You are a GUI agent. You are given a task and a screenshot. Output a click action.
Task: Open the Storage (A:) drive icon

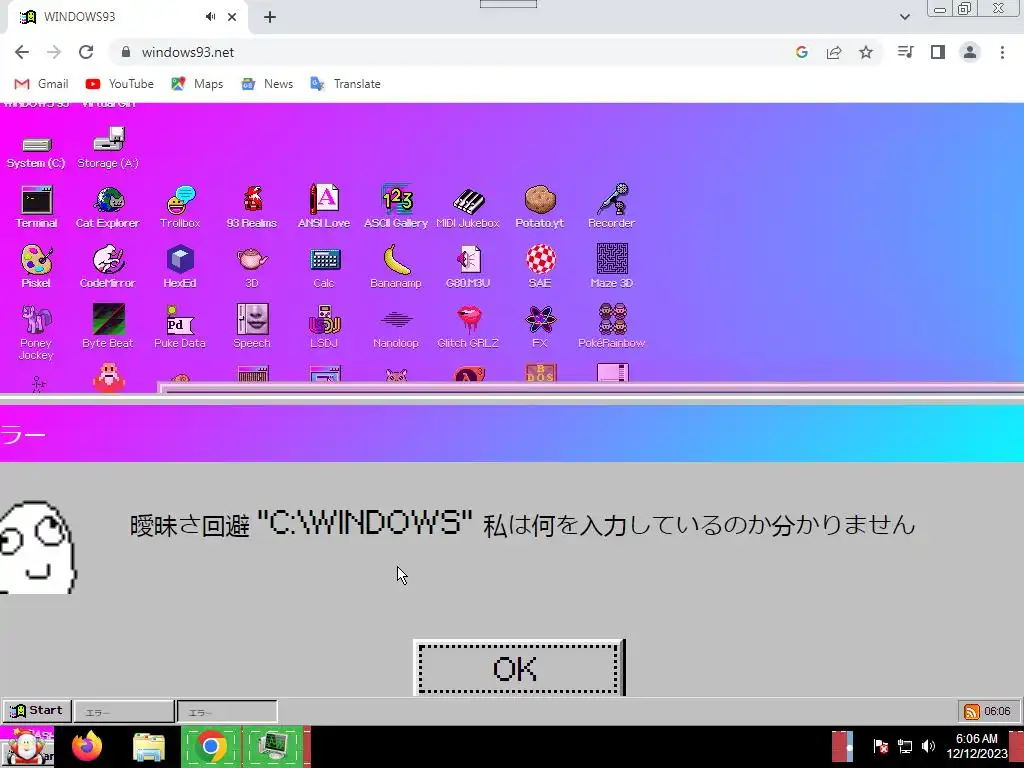pos(108,148)
